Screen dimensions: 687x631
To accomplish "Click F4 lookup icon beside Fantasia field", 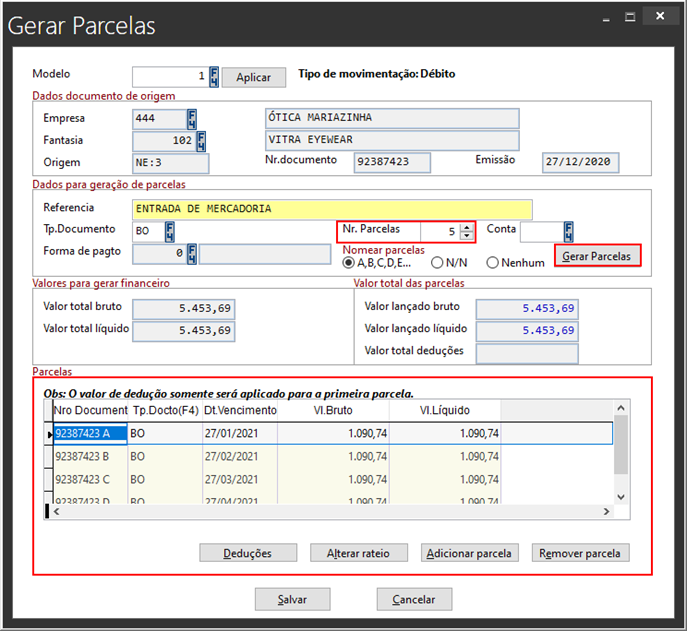I will pos(201,140).
